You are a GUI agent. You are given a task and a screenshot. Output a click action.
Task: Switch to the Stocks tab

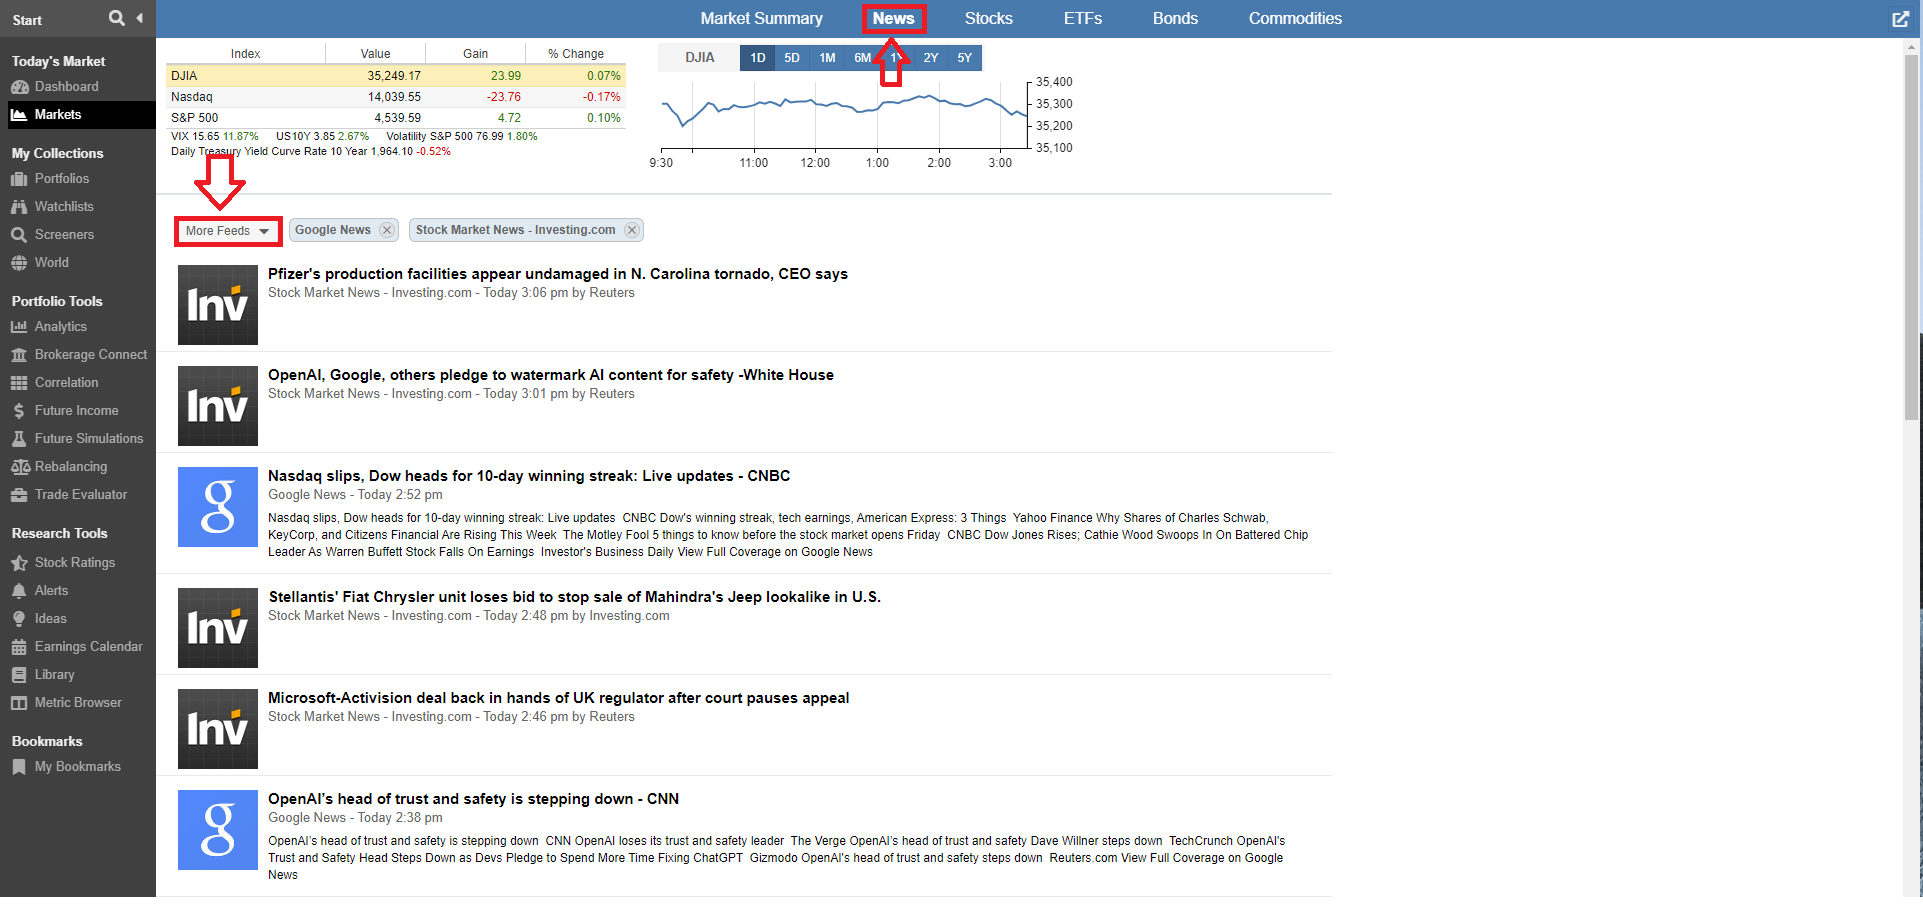(x=989, y=18)
